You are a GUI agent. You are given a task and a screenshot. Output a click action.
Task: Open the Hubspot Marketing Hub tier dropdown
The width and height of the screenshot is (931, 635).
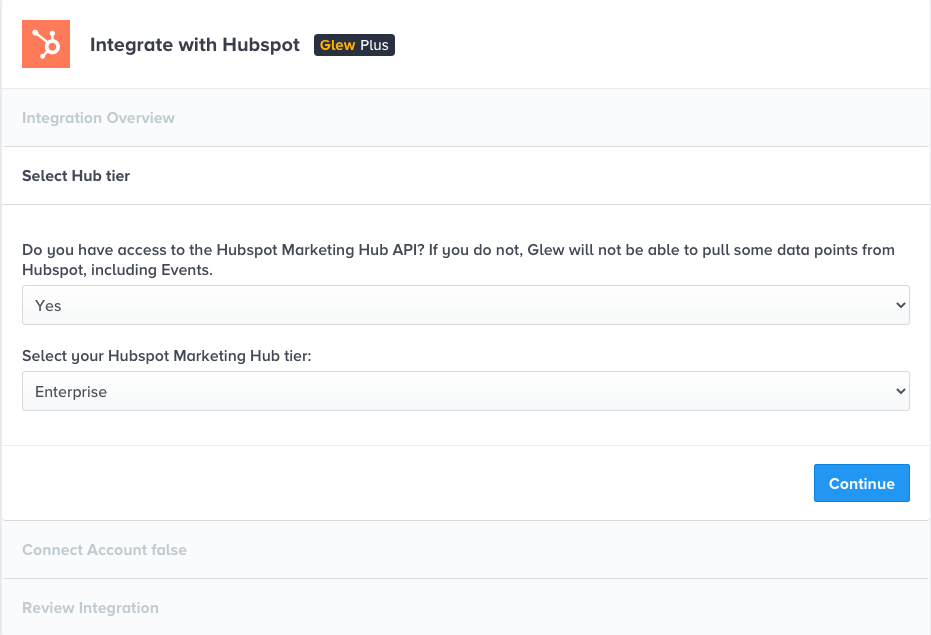(466, 391)
